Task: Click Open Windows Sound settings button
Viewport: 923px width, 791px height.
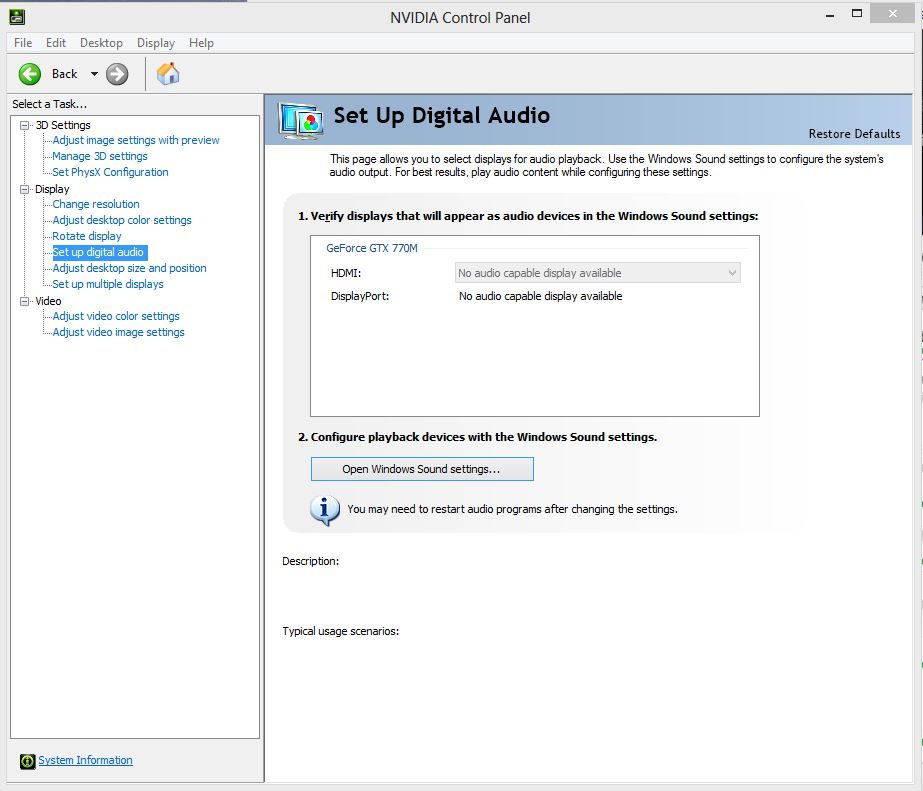Action: click(x=422, y=469)
